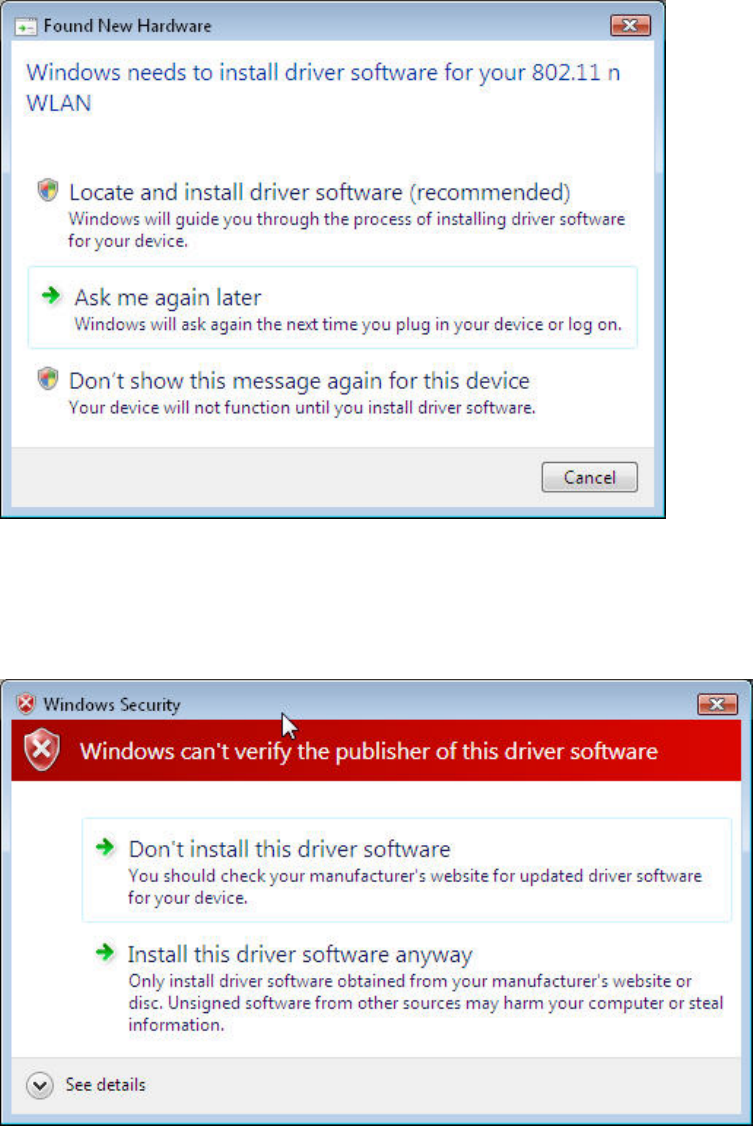Click the red Windows can't verify publisher banner
The height and width of the screenshot is (1126, 753).
[376, 750]
